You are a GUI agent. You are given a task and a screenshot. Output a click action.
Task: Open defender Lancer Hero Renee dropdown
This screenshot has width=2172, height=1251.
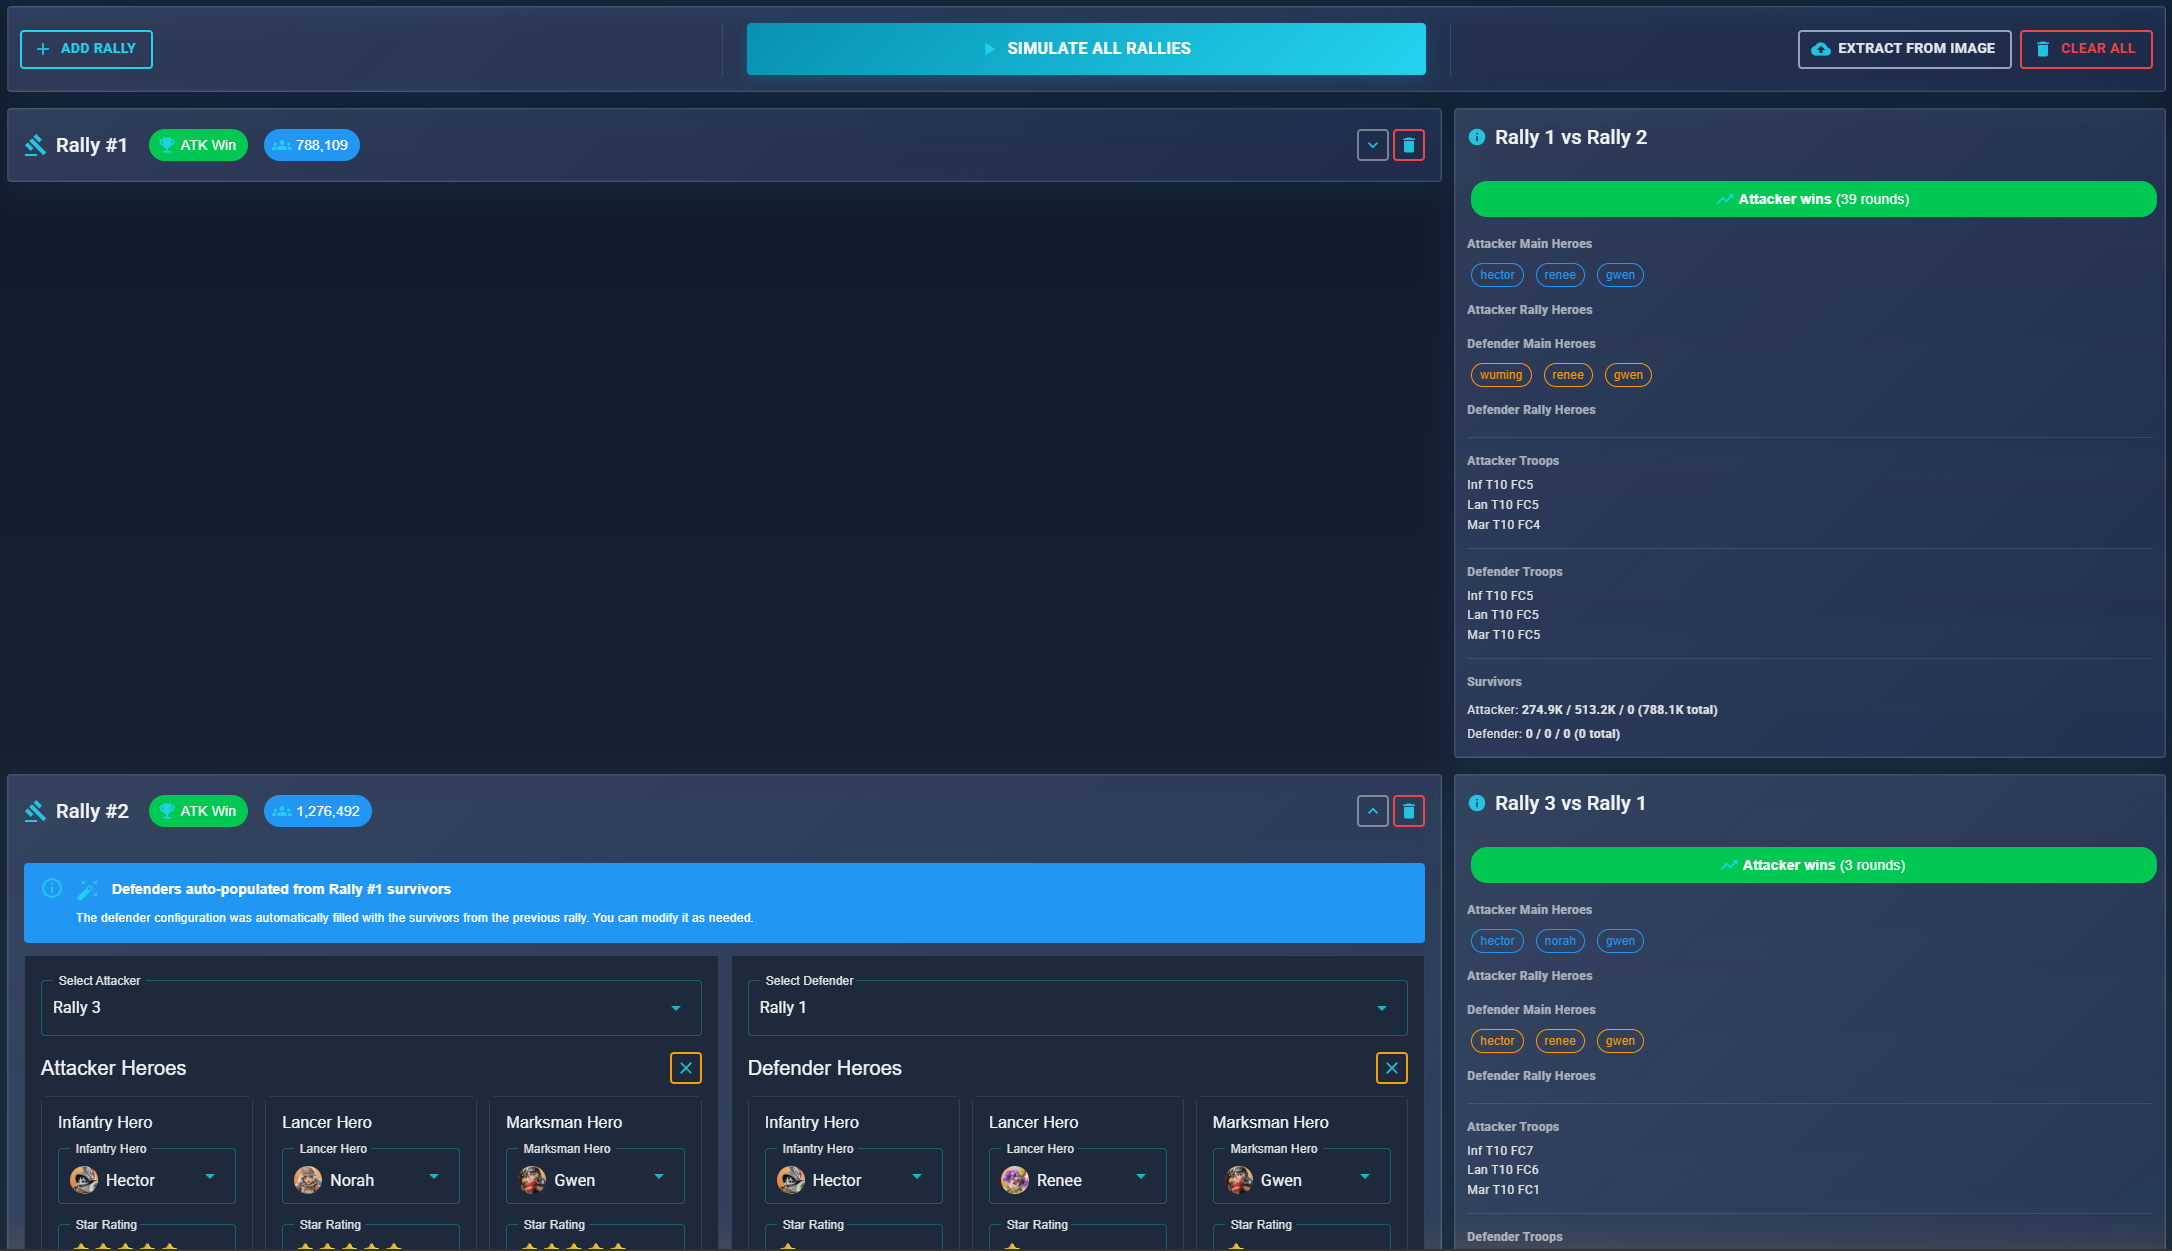pos(1077,1180)
